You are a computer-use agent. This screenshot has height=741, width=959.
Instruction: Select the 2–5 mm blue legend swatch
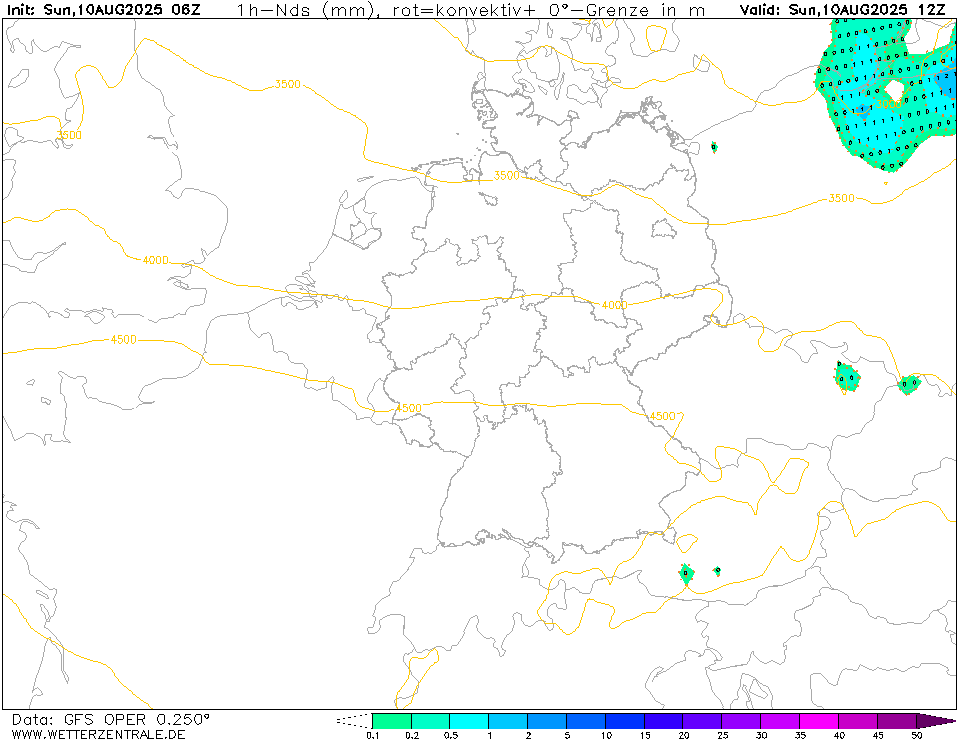pos(547,721)
